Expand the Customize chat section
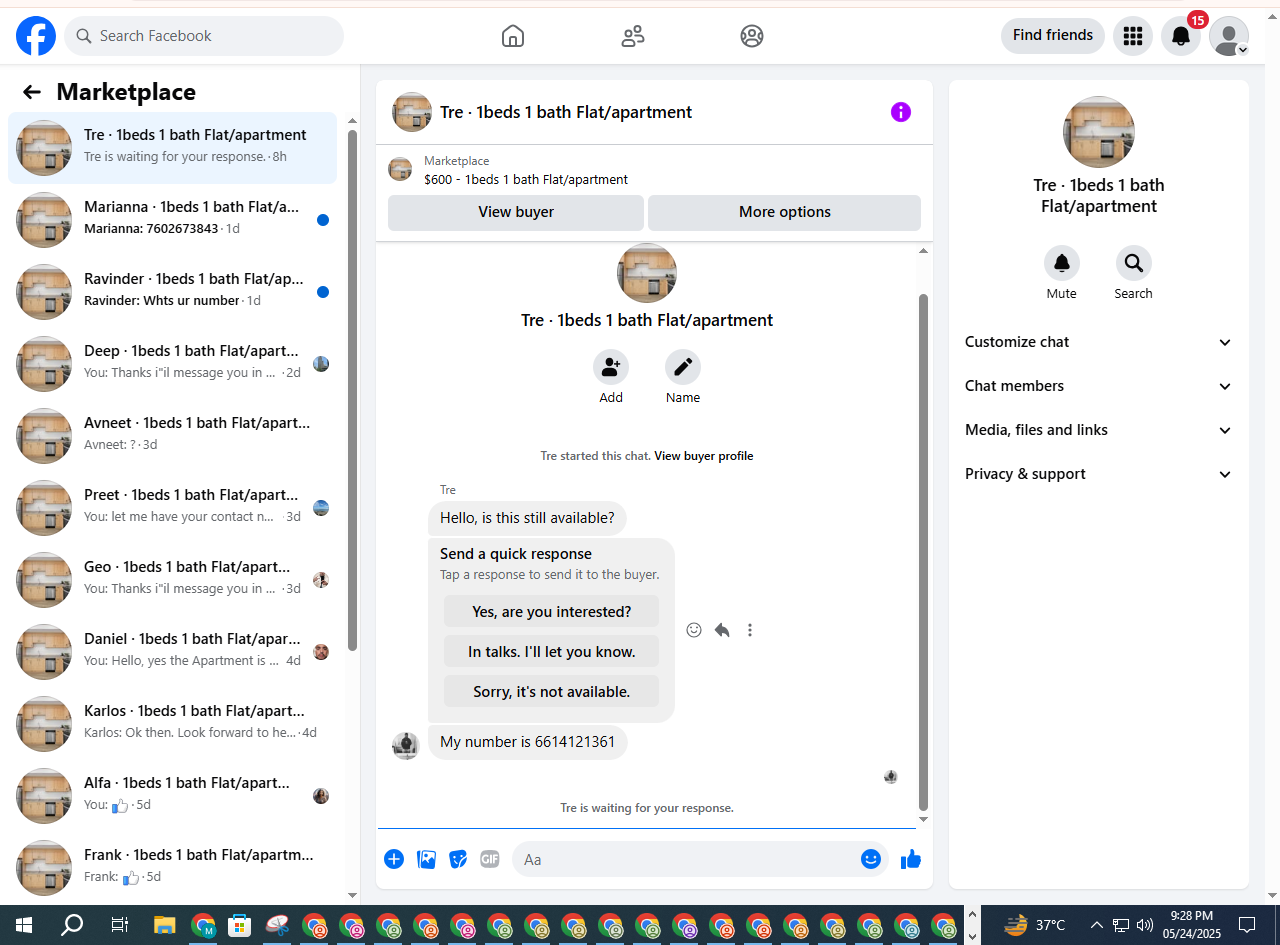The height and width of the screenshot is (945, 1280). pyautogui.click(x=1099, y=342)
